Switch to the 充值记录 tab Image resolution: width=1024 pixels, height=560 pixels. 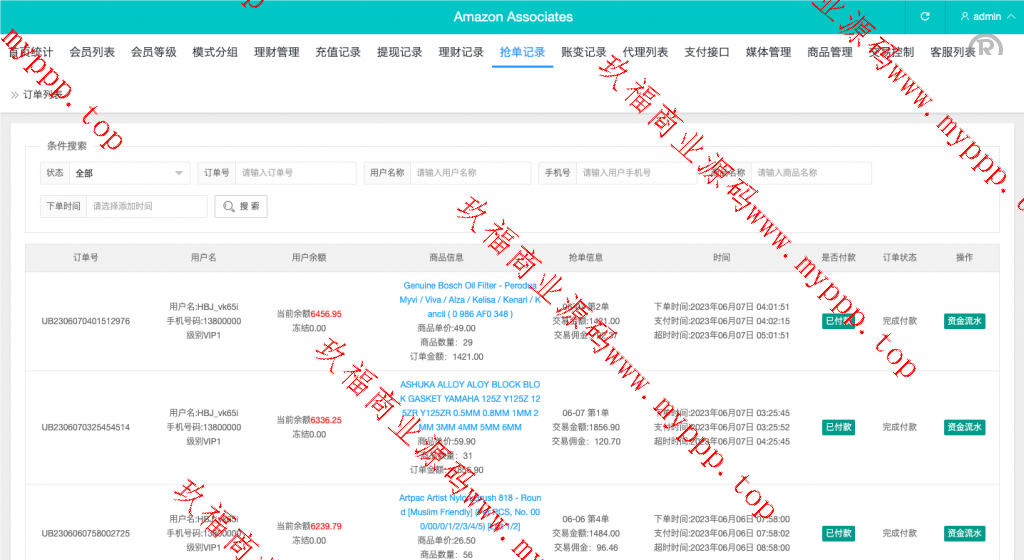pyautogui.click(x=338, y=52)
